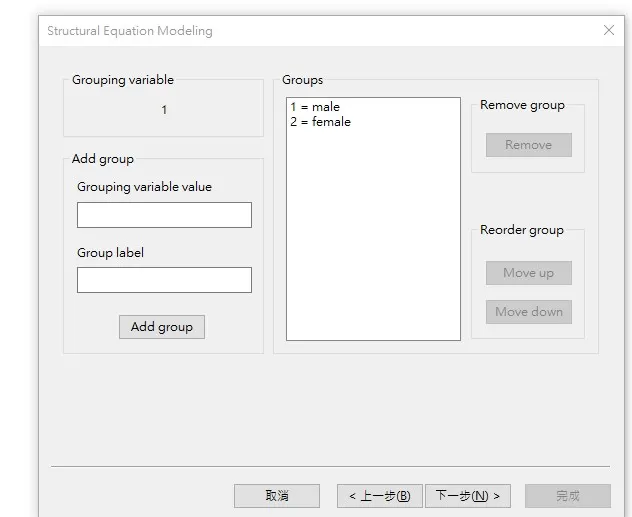This screenshot has width=632, height=517.
Task: Click the 'Grouping variable value' field label
Action: coord(144,187)
